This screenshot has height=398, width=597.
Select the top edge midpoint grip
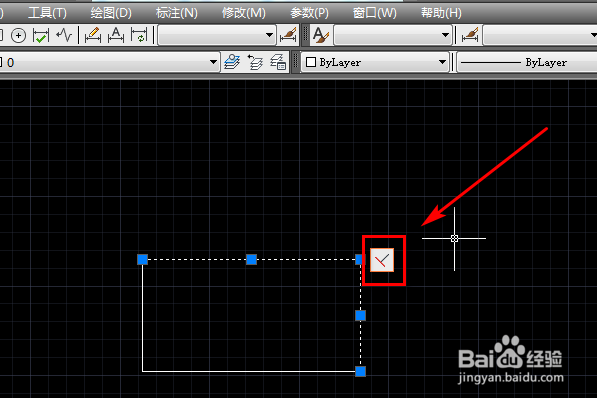pos(251,260)
